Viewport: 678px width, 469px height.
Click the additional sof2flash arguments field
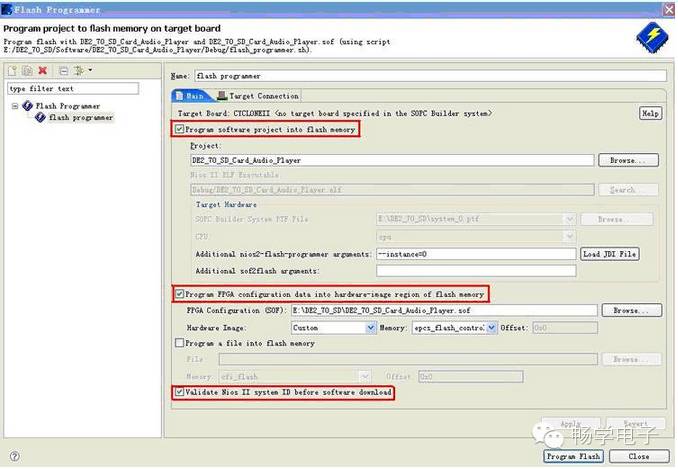pyautogui.click(x=476, y=271)
